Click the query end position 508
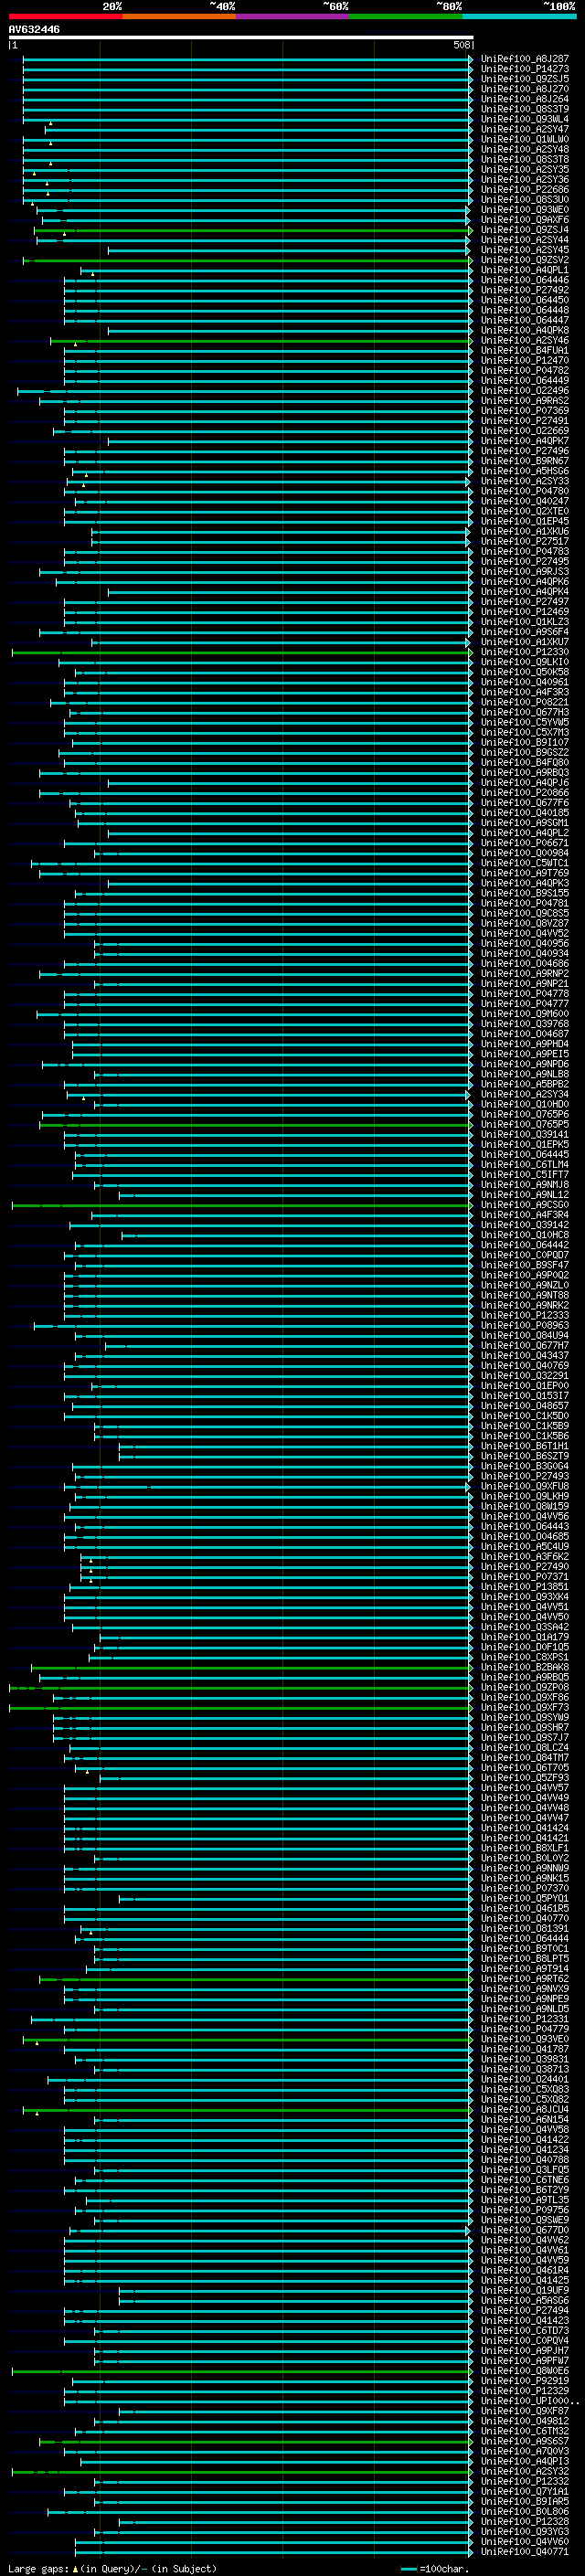Viewport: 585px width, 2576px height. coord(461,45)
